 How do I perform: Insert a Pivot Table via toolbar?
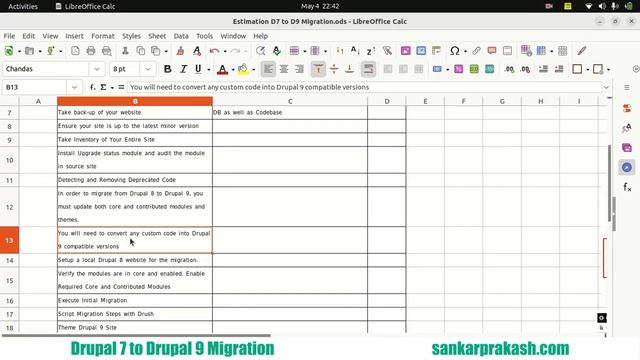[x=436, y=51]
